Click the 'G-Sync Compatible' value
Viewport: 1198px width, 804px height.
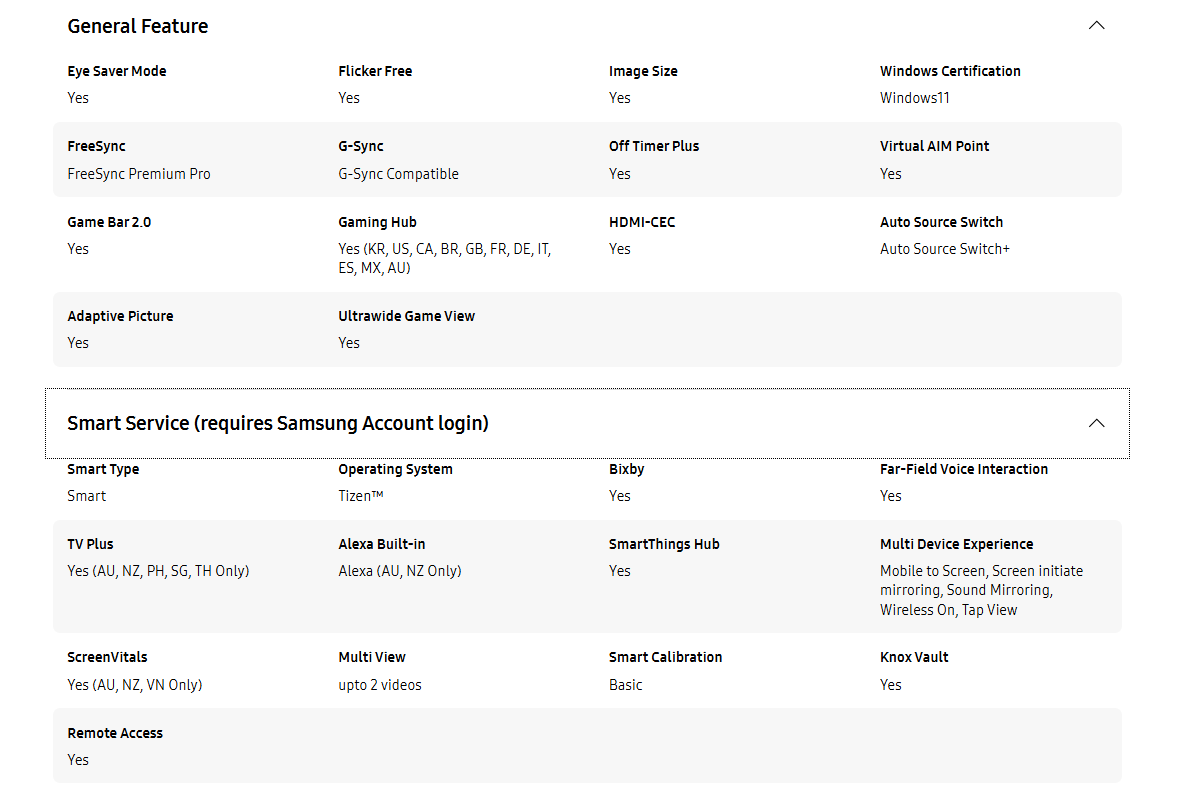click(399, 173)
